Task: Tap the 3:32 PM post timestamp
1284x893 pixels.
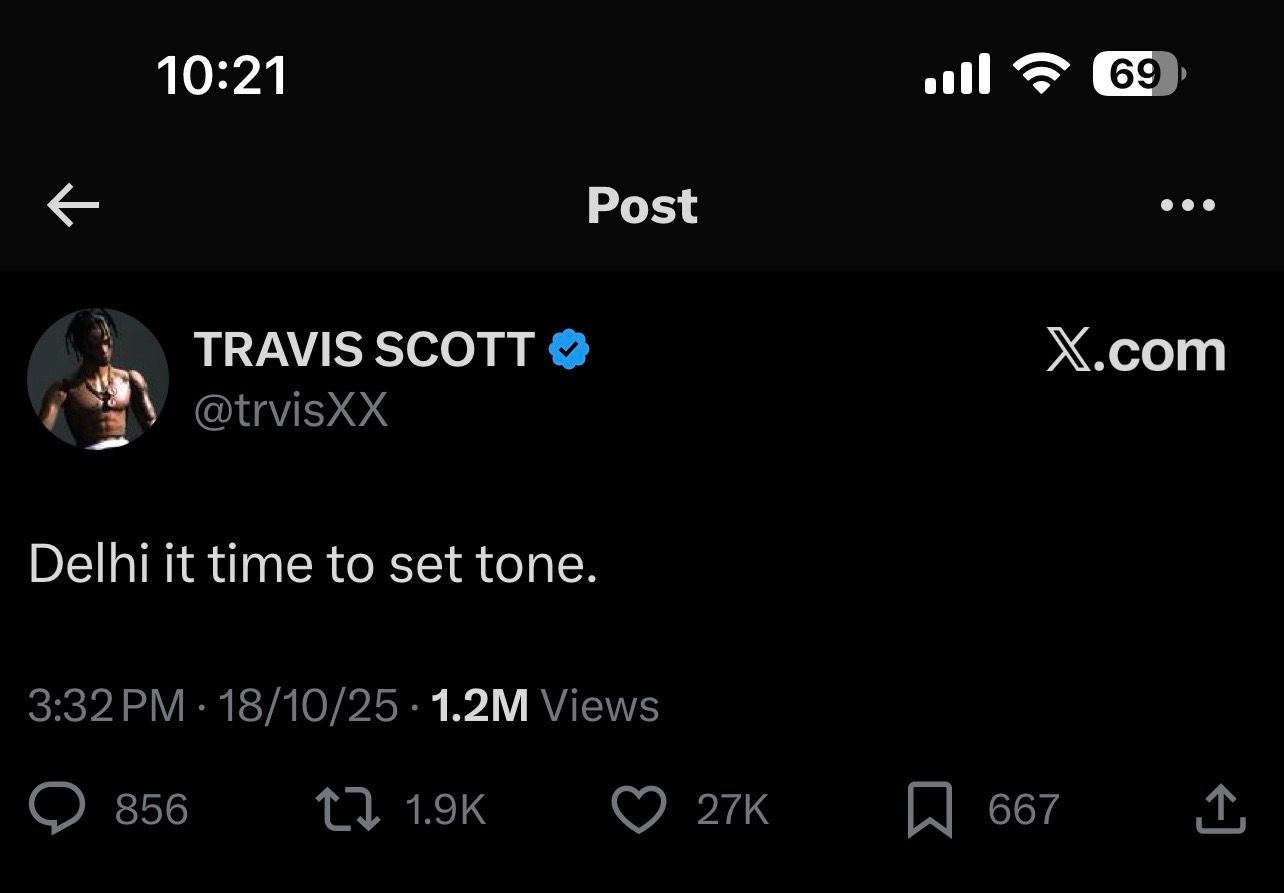Action: (106, 706)
